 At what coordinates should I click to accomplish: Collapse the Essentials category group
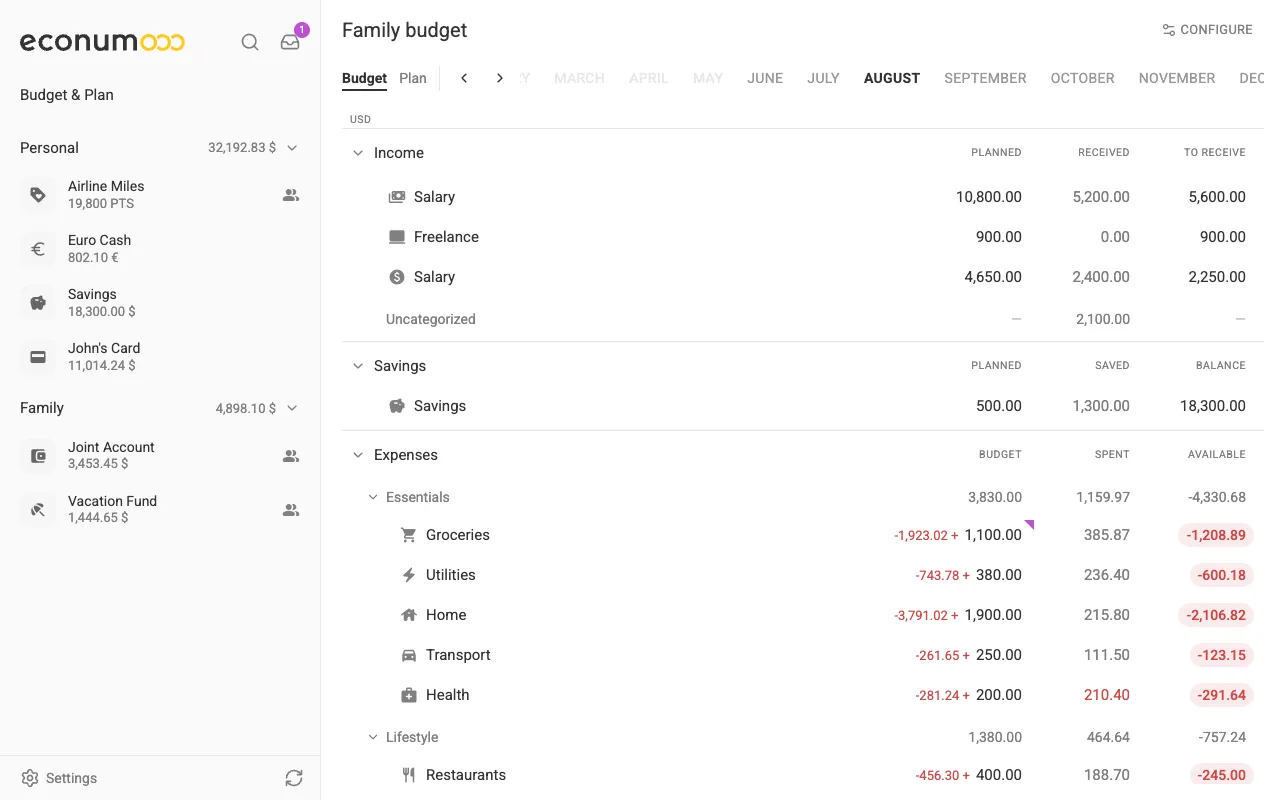[373, 497]
